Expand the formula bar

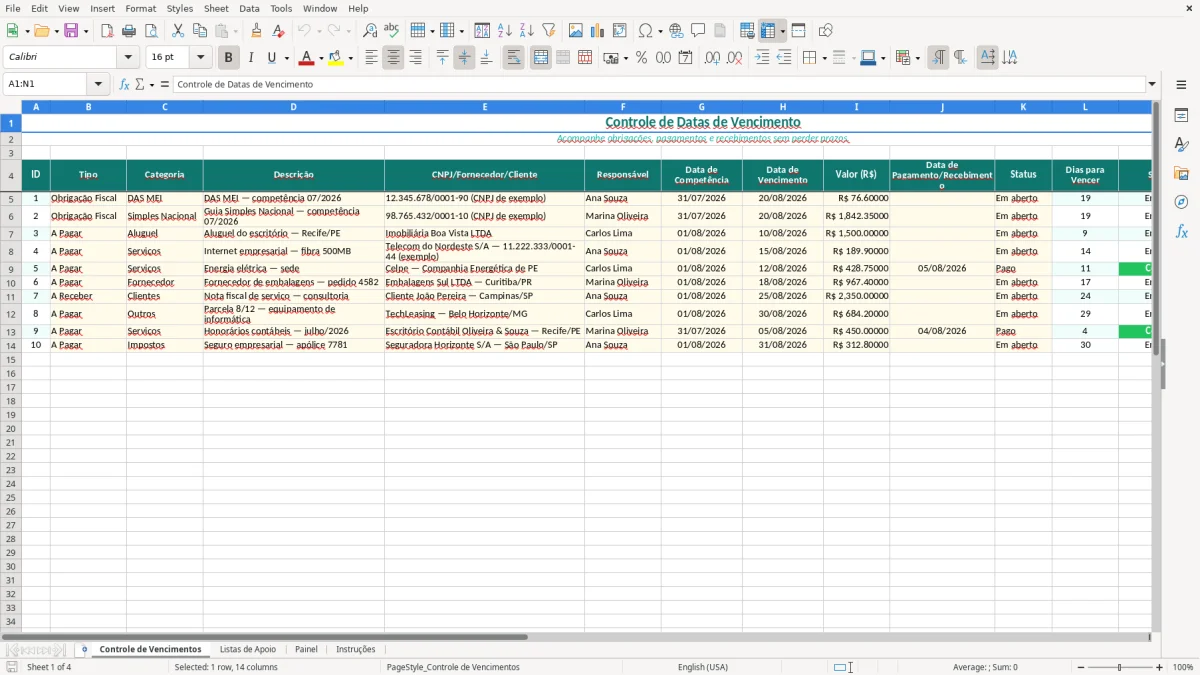click(x=1152, y=85)
